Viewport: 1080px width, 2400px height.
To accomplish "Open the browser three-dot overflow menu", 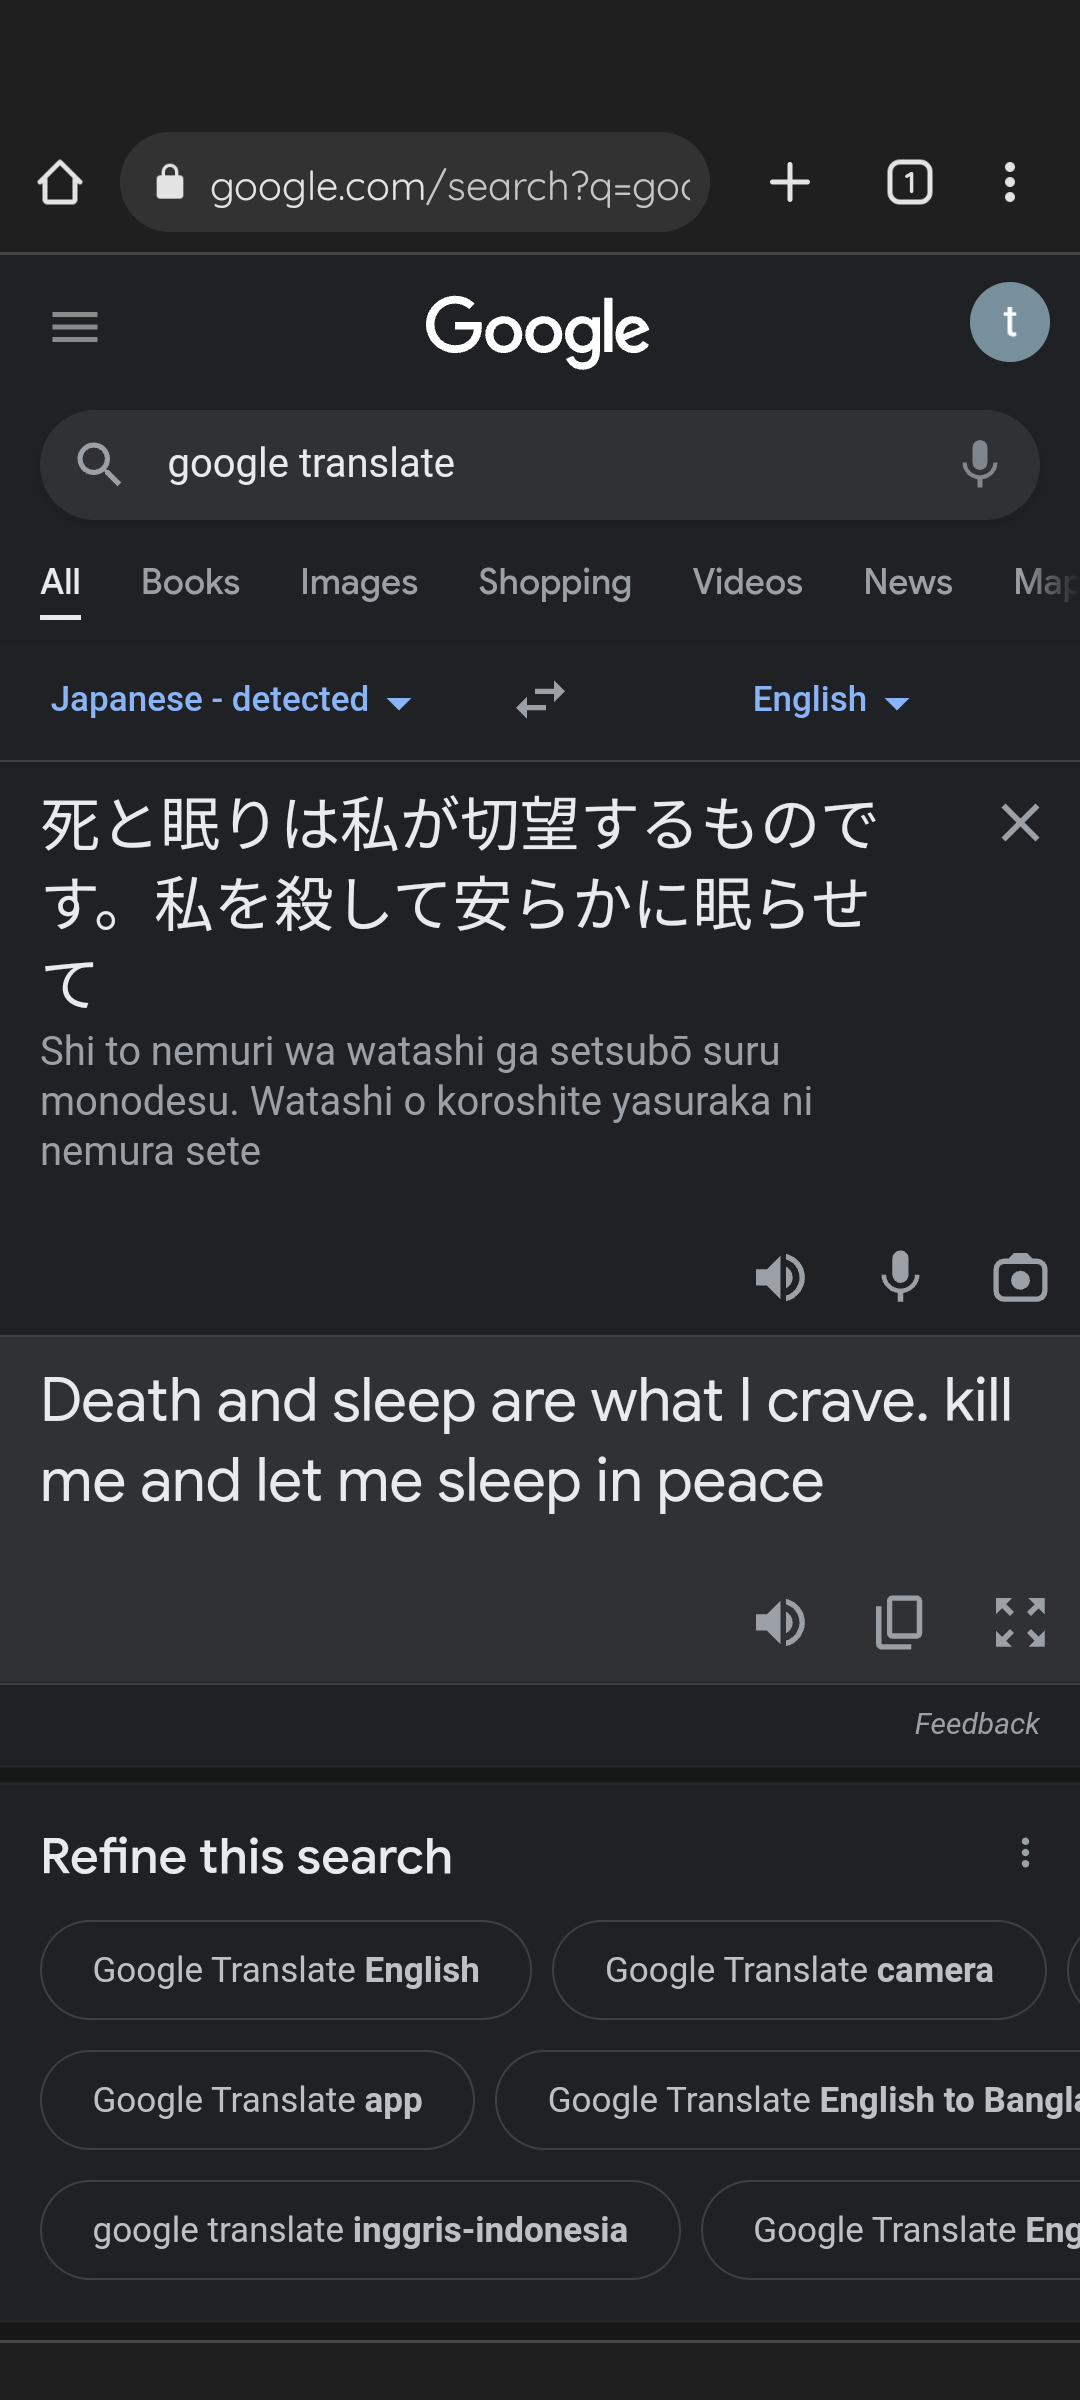I will click(x=1010, y=183).
